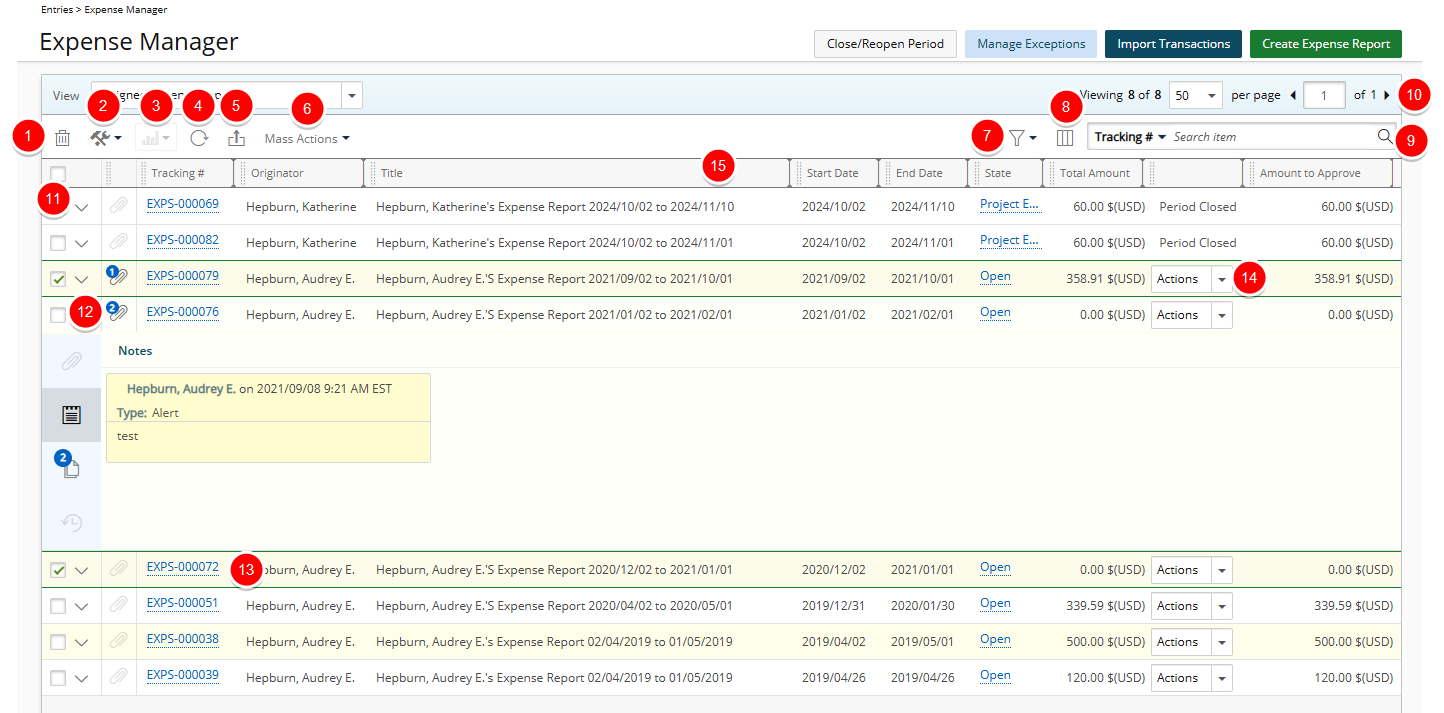Sort by Start Date column header
1444x713 pixels.
click(832, 173)
